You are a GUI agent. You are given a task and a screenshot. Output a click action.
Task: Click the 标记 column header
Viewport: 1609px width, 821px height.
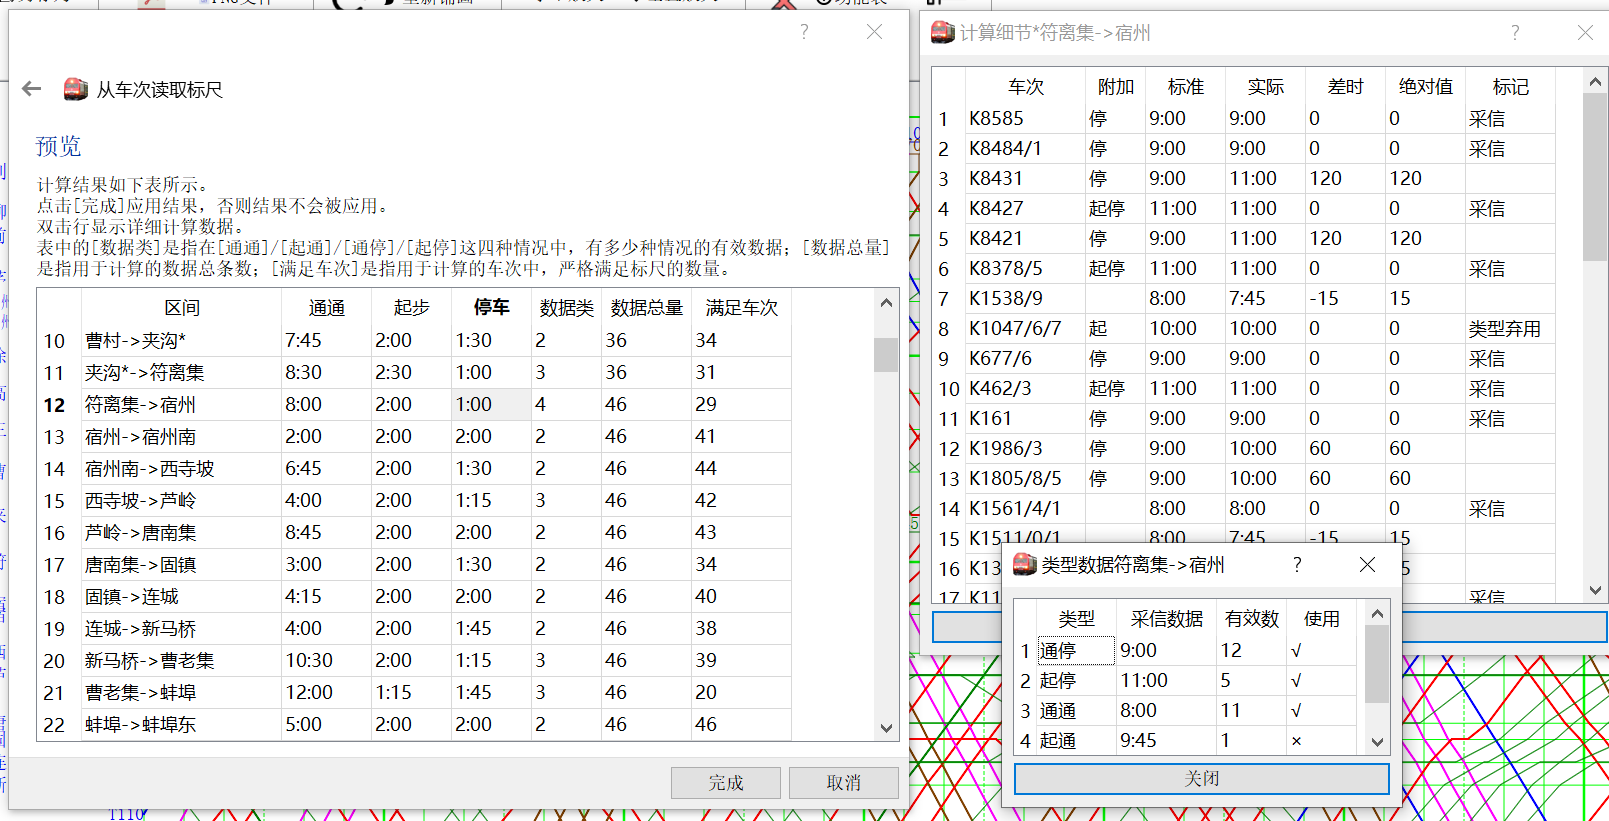point(1510,87)
